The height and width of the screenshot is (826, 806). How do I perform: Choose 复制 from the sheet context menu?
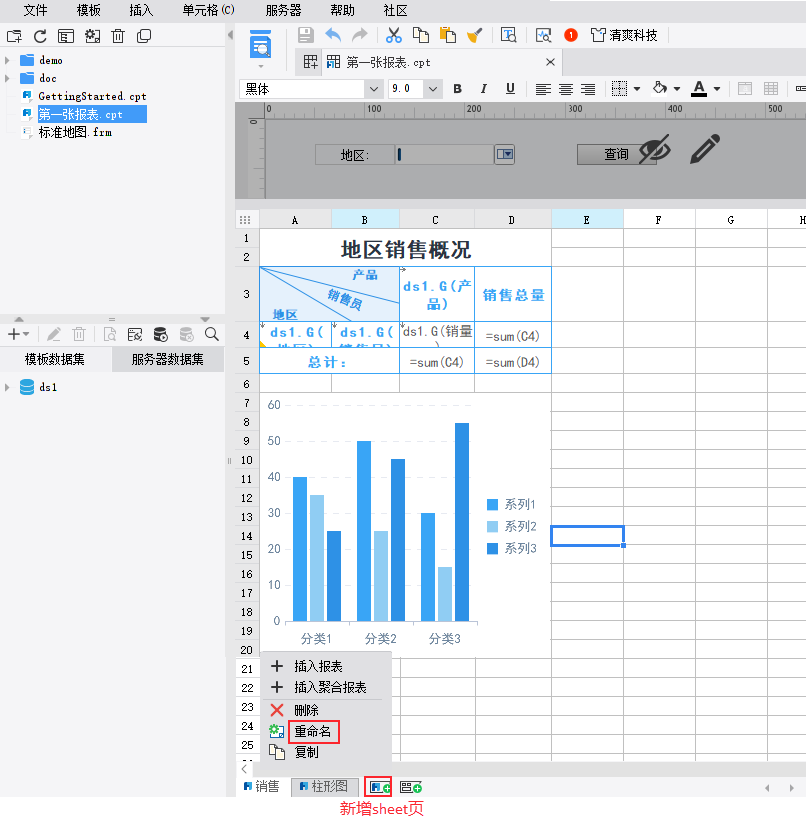point(307,752)
